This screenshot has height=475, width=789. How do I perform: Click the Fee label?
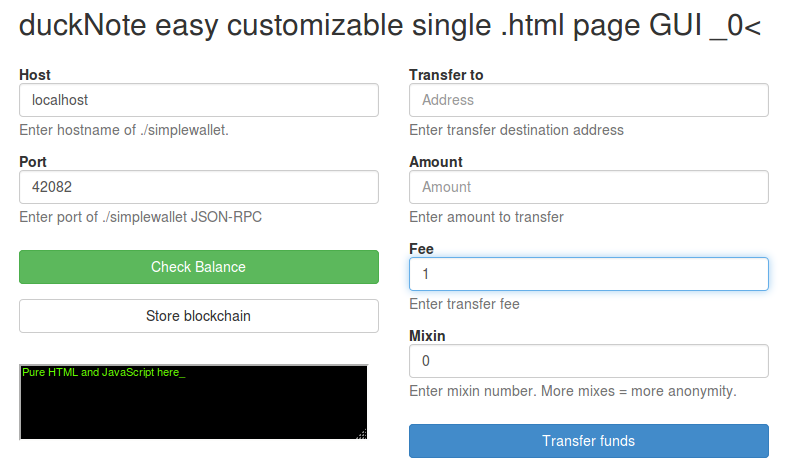click(421, 249)
